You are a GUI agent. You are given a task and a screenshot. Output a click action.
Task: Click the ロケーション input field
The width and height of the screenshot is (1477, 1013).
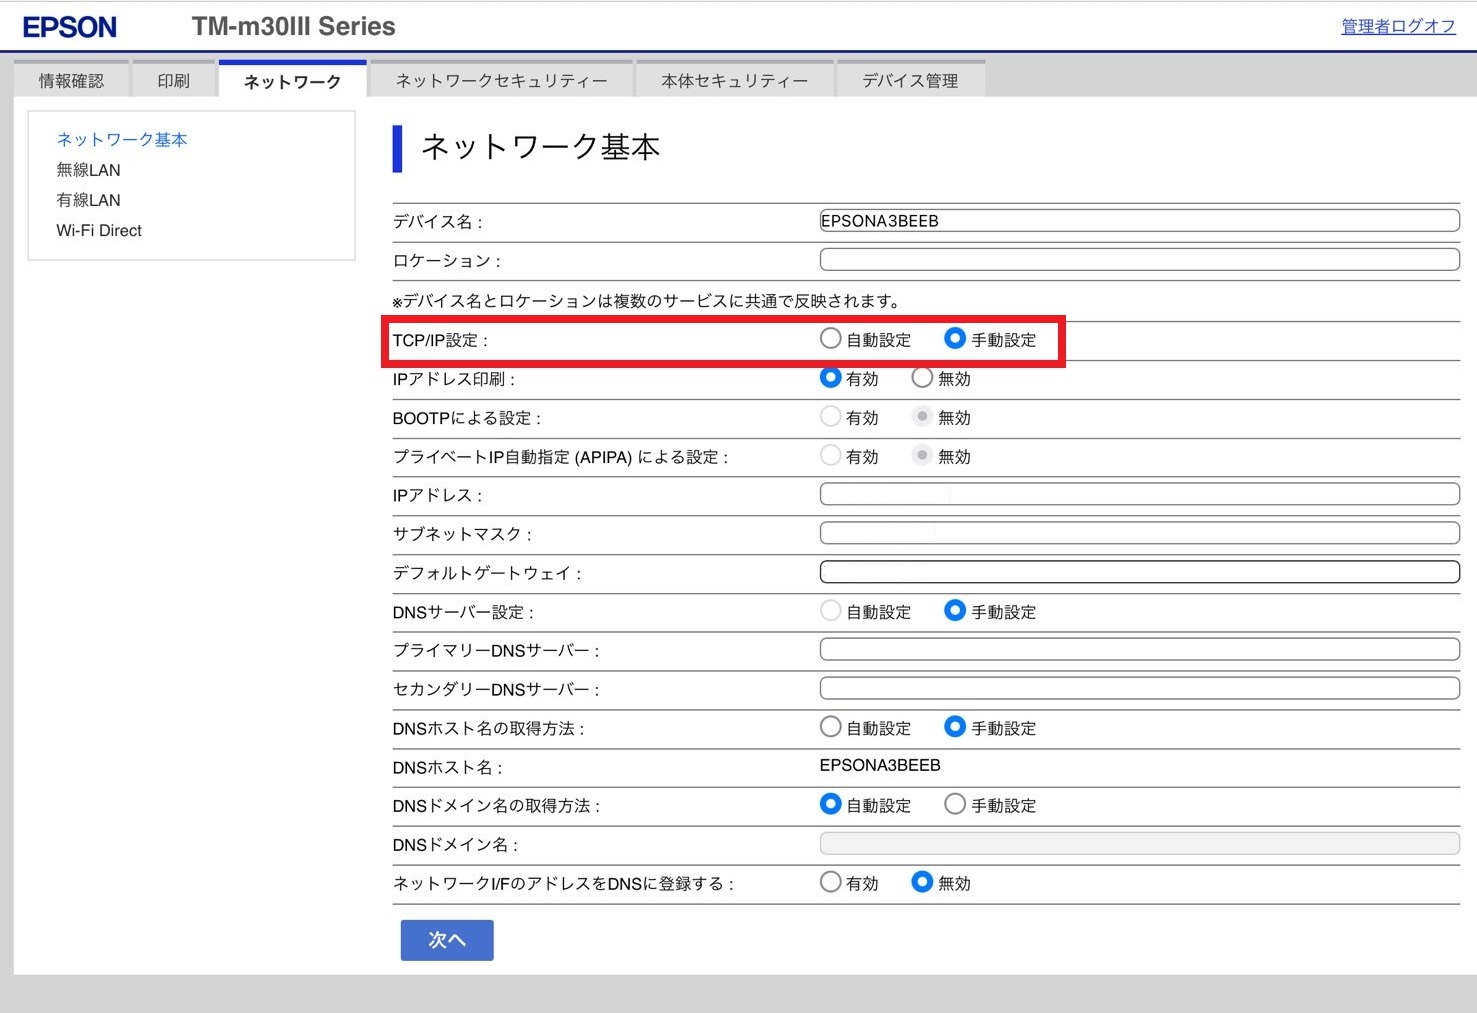pos(1138,260)
